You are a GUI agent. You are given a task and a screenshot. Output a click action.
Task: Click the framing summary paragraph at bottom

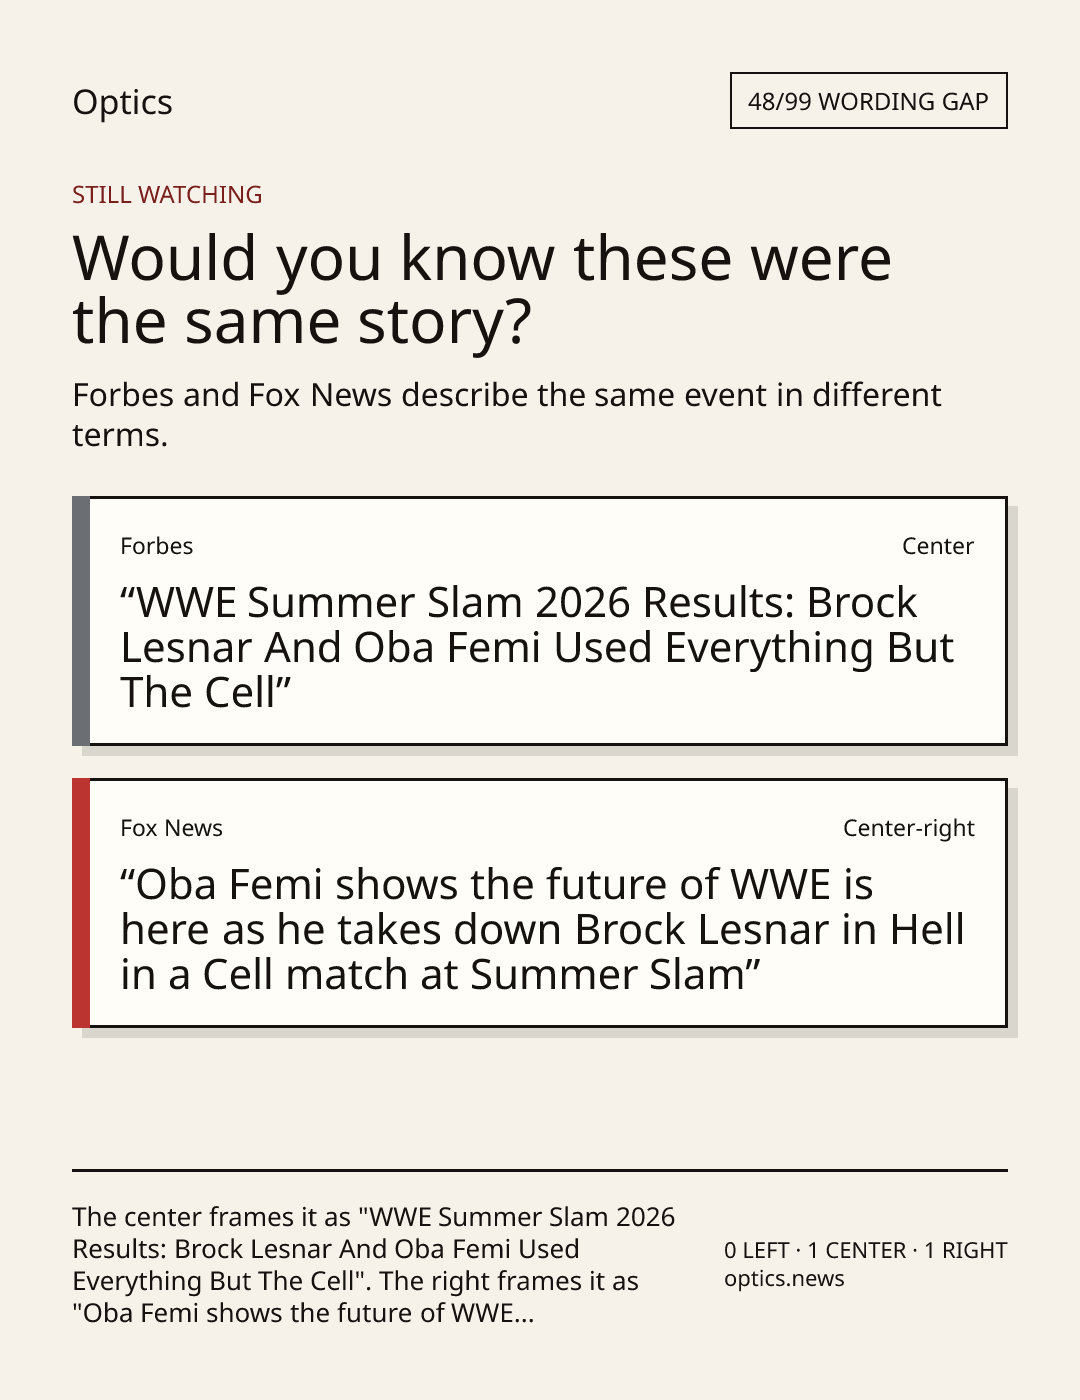pyautogui.click(x=374, y=1265)
